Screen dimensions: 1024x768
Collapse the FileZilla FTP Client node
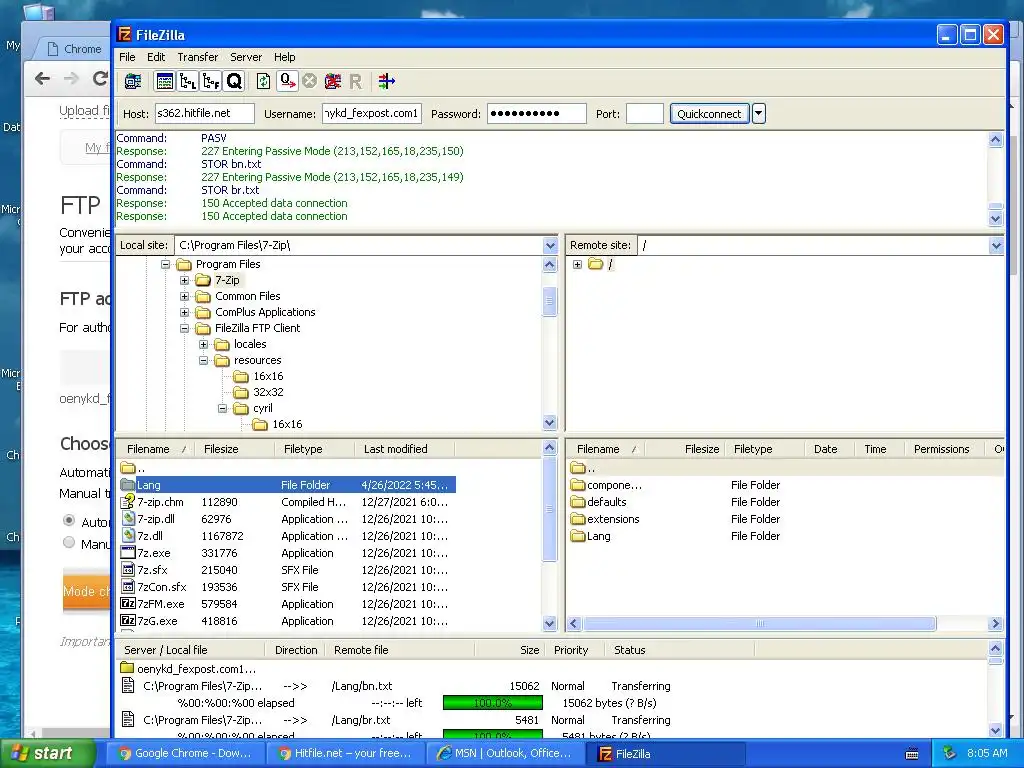[184, 328]
